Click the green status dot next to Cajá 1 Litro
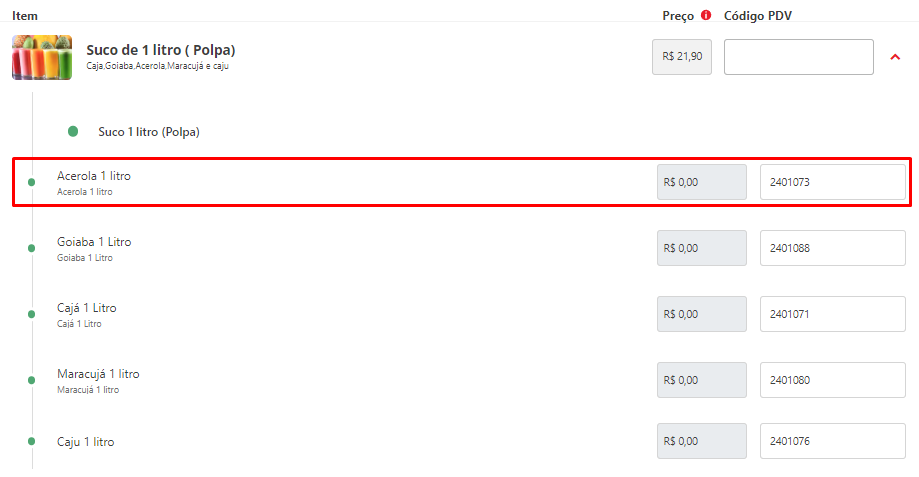Viewport: 919px width, 477px height. point(32,314)
